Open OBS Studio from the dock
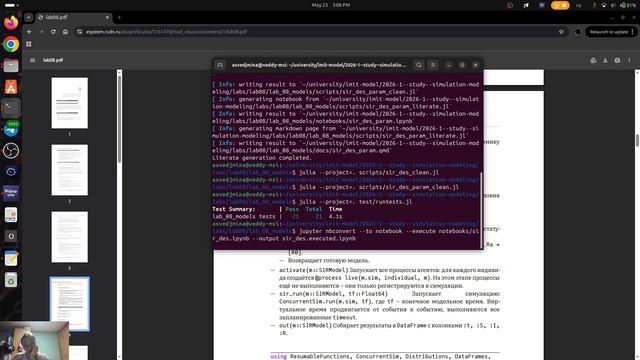The height and width of the screenshot is (360, 640). click(11, 151)
